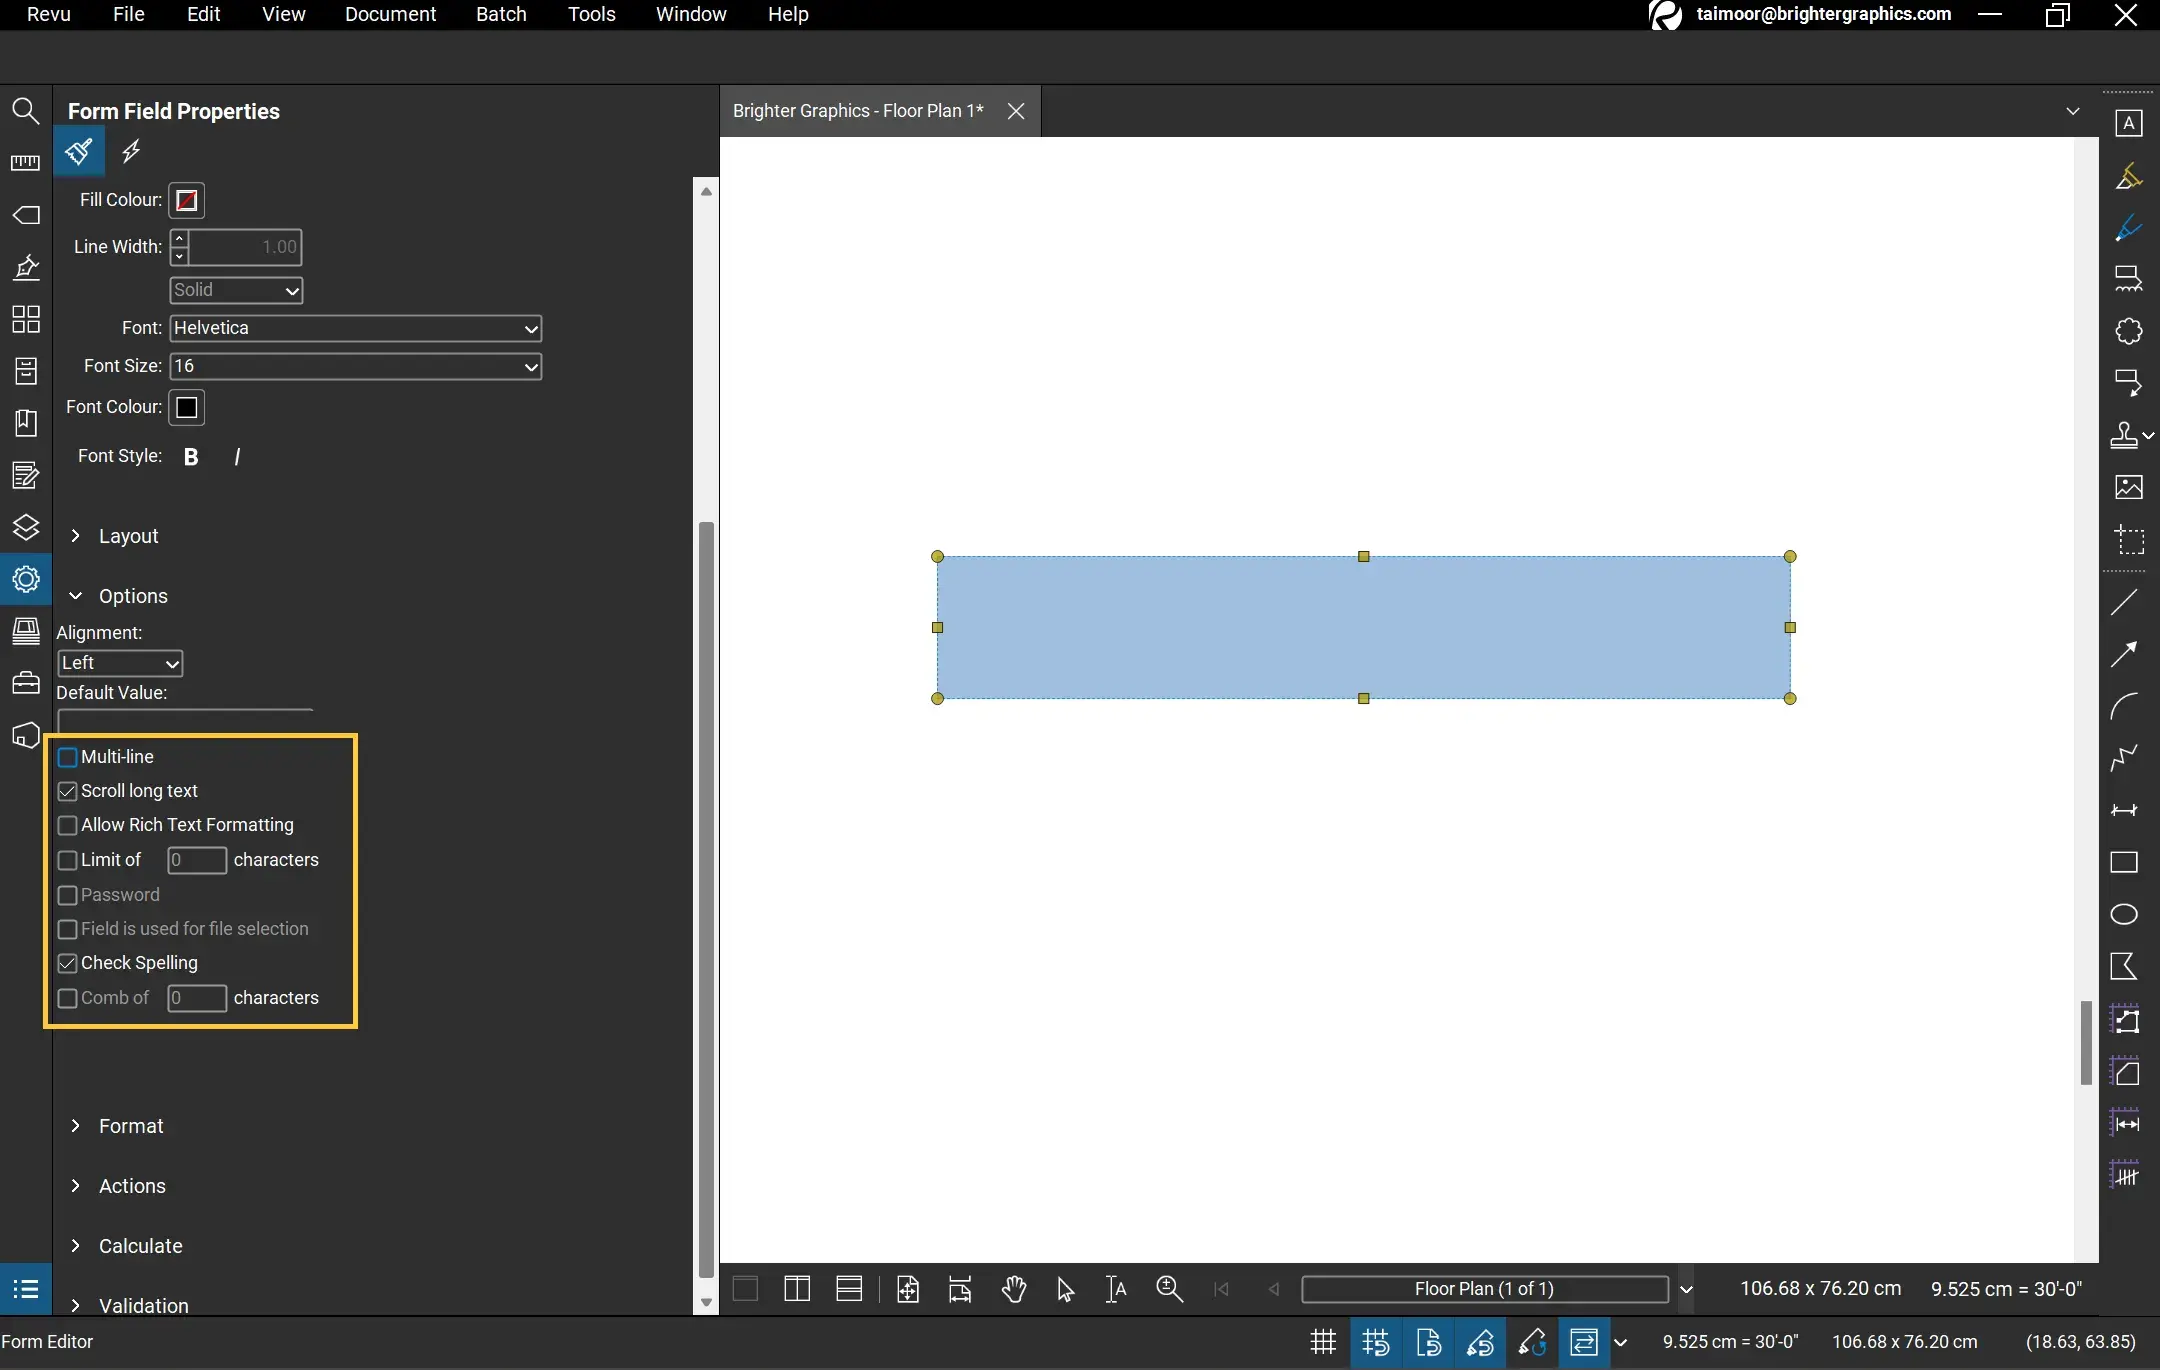Open the Measurements ruler panel icon

point(25,163)
